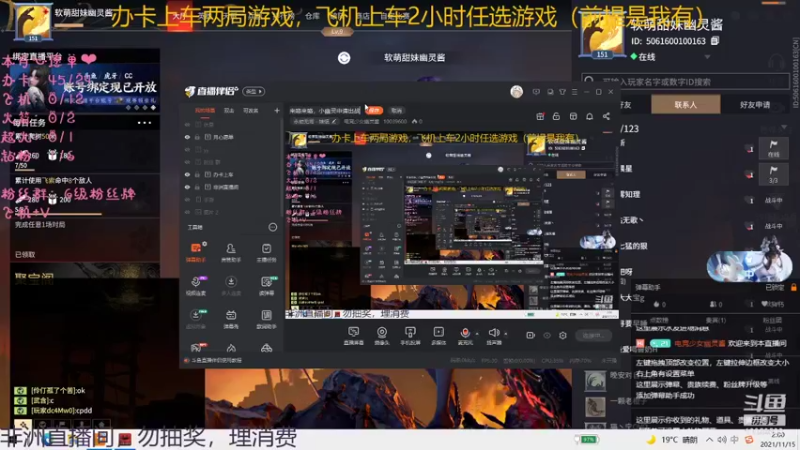
Task: Click the share icon above preview
Action: click(x=606, y=116)
